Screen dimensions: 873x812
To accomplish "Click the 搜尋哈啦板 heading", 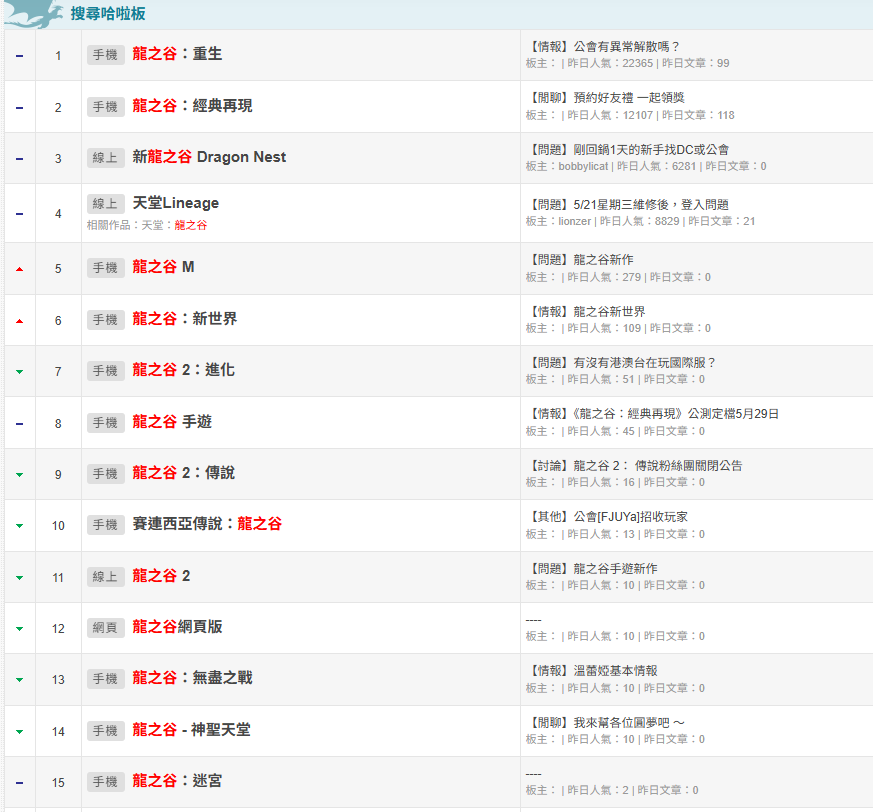I will pyautogui.click(x=108, y=13).
